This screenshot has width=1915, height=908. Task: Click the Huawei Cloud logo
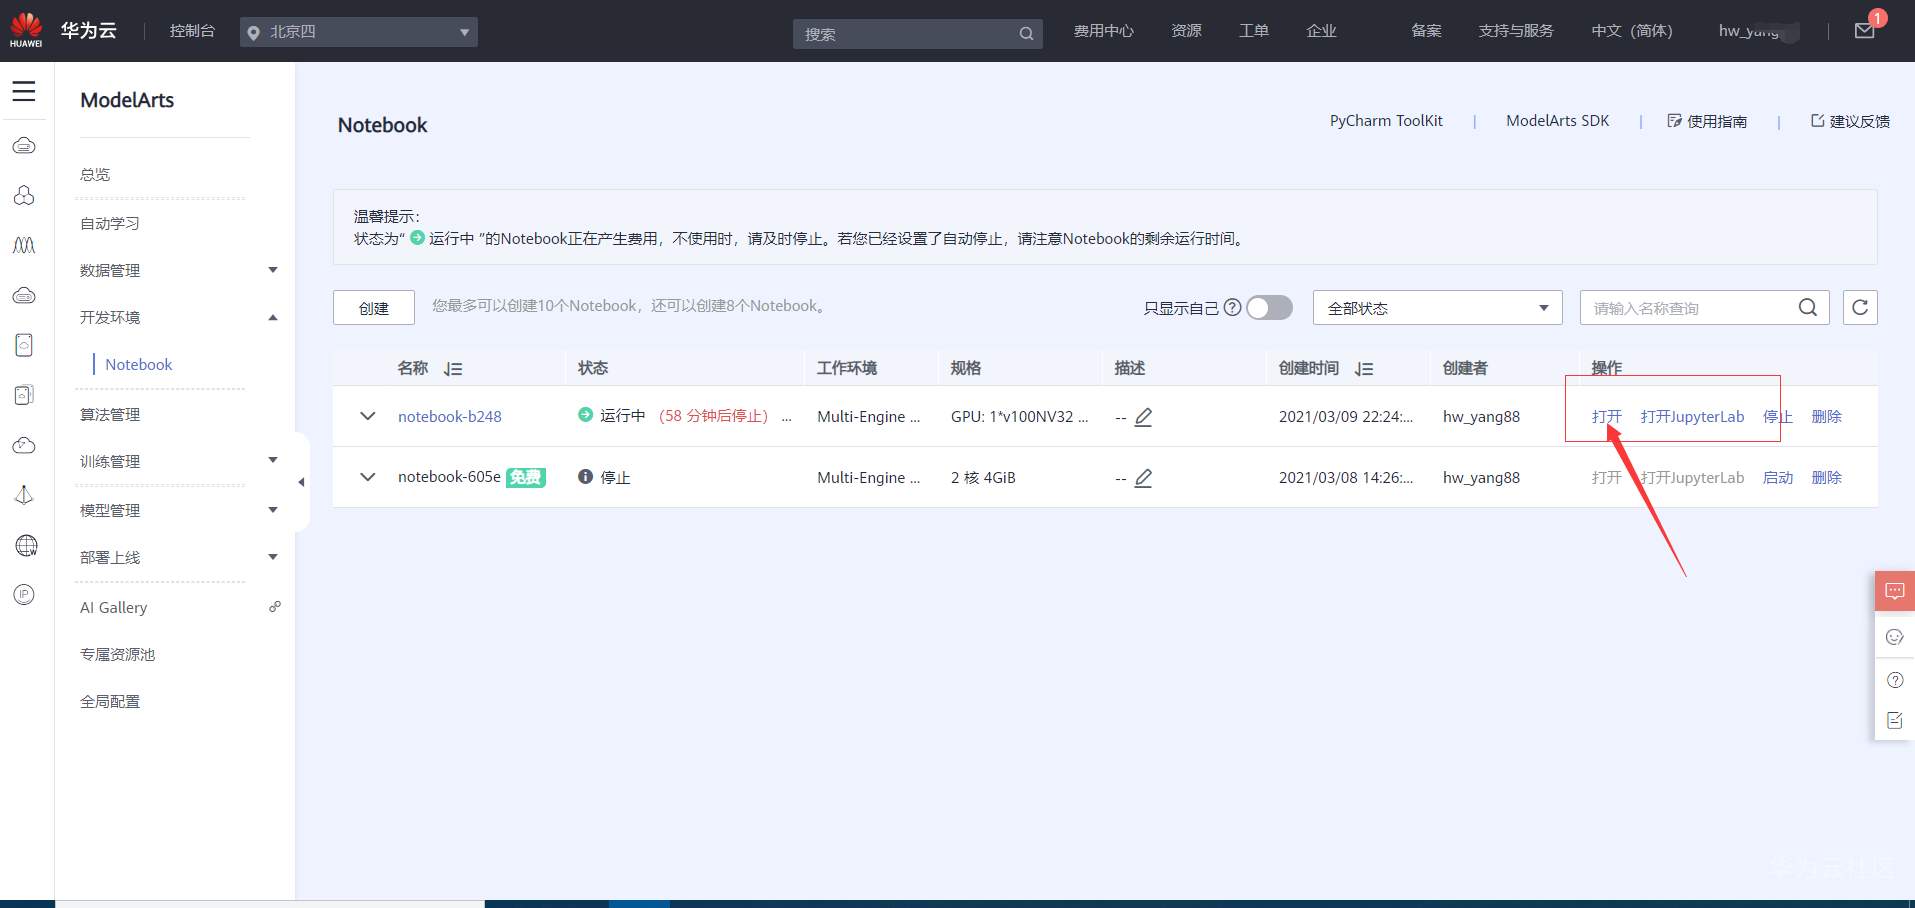(x=26, y=30)
